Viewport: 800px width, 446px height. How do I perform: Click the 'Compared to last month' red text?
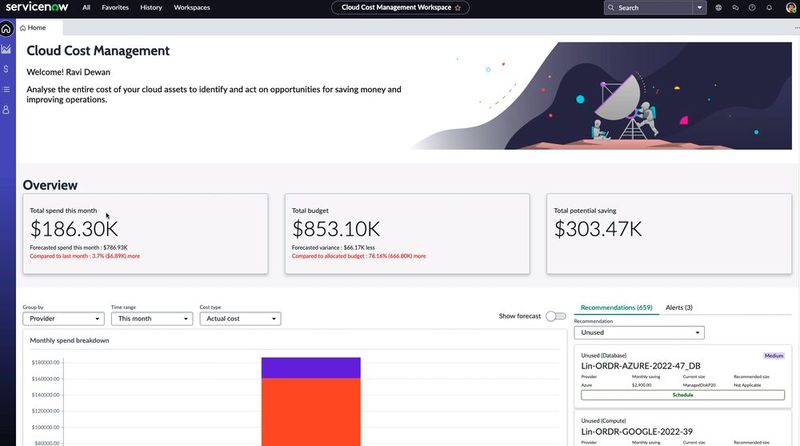click(x=85, y=256)
